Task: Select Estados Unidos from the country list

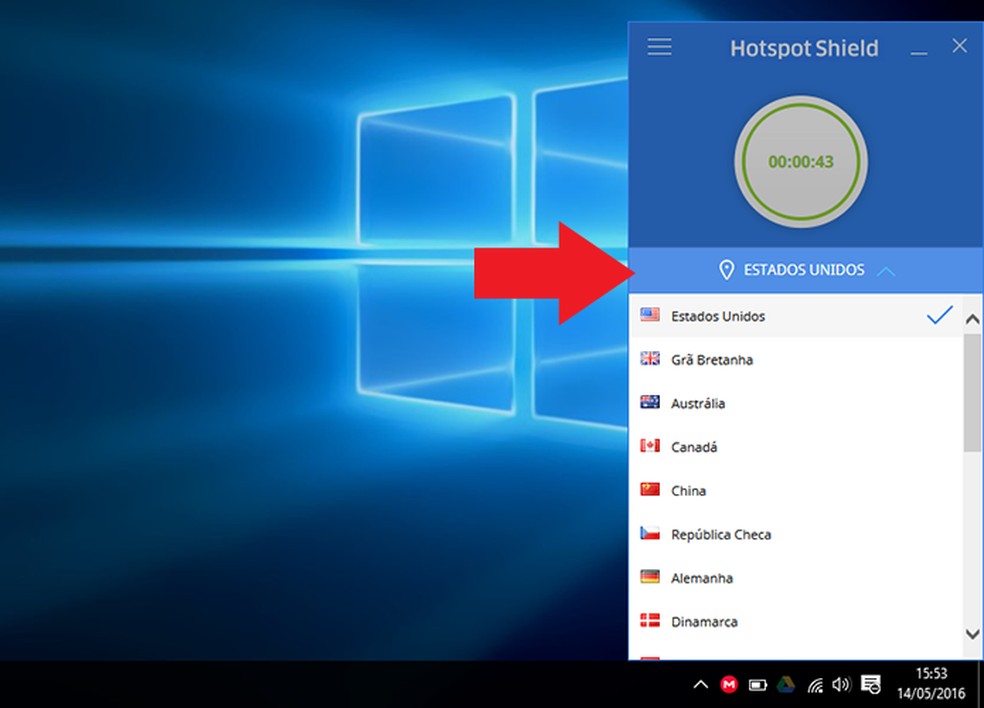Action: coord(718,316)
